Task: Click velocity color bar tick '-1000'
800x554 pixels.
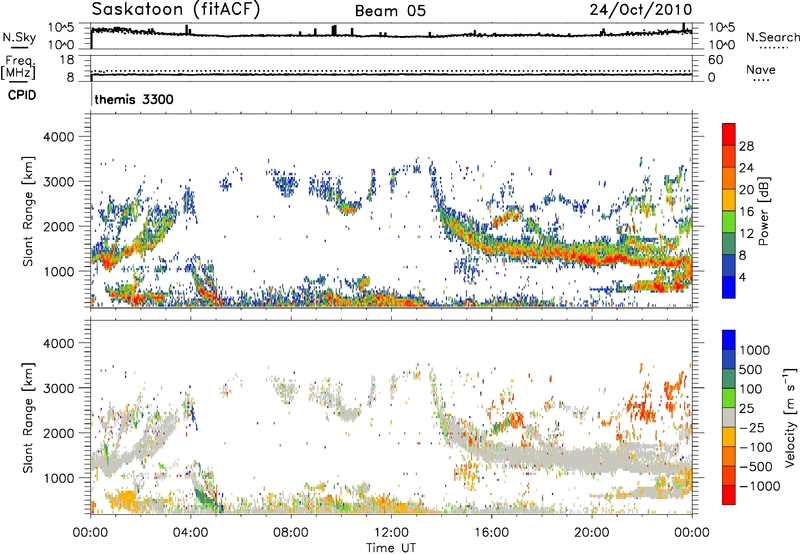Action: (x=759, y=486)
